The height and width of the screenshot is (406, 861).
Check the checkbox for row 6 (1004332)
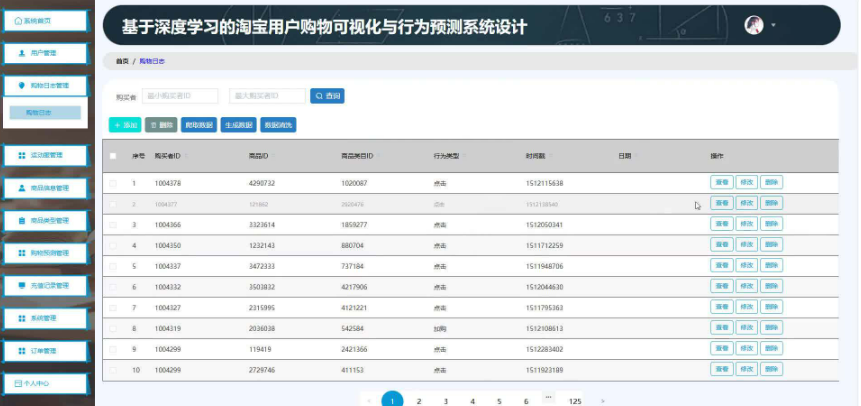point(113,287)
